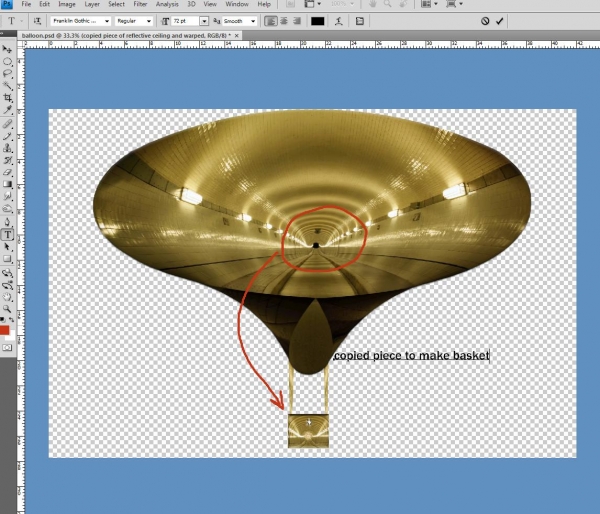The image size is (600, 514).
Task: Click the Rotate View tool in application bar
Action: click(403, 4)
